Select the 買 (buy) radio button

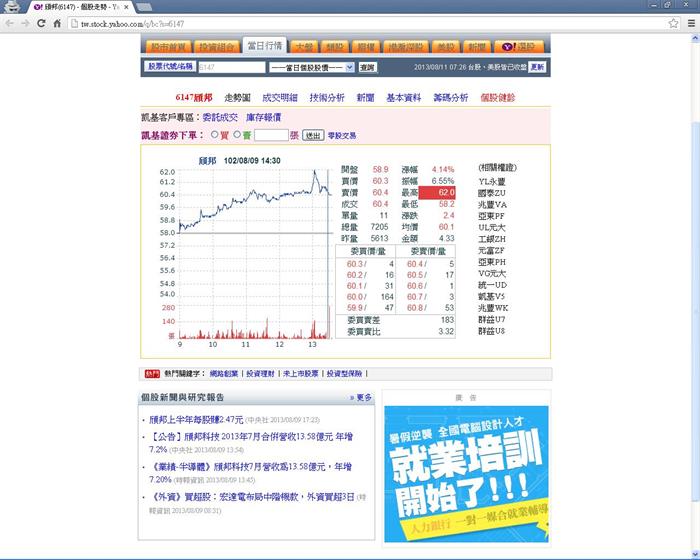(215, 134)
